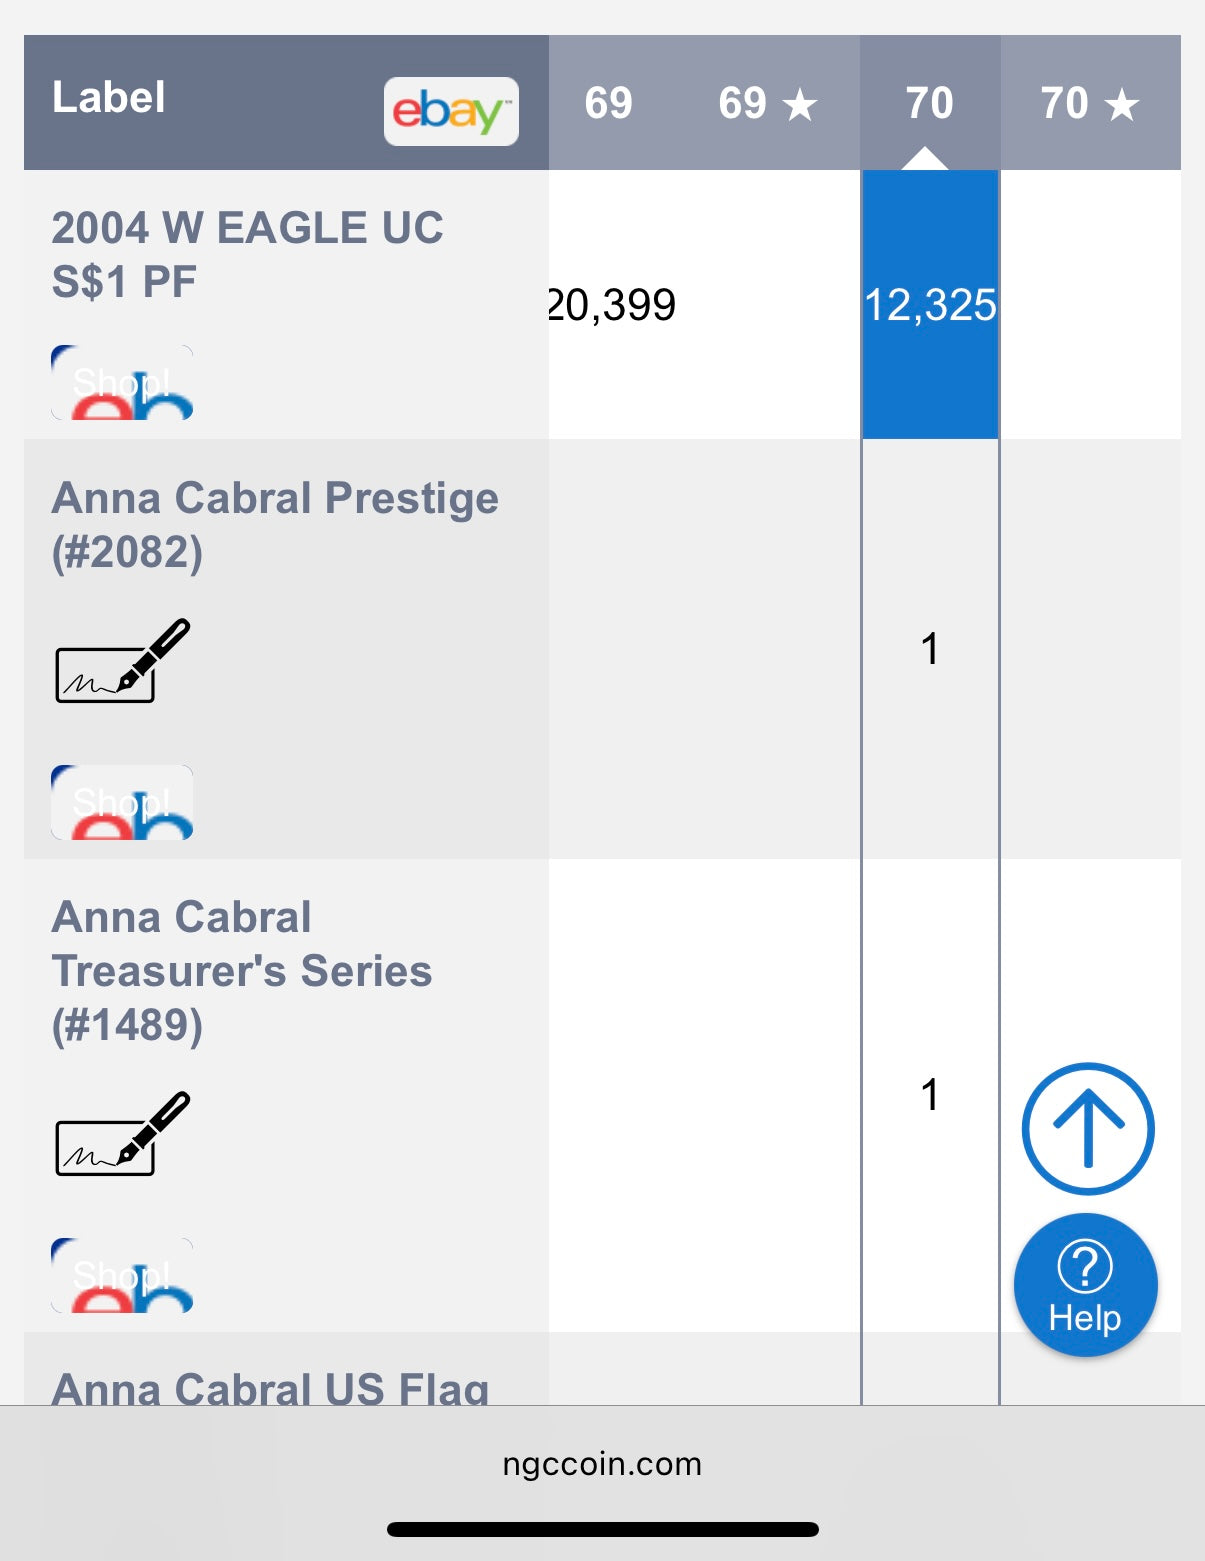The width and height of the screenshot is (1205, 1561).
Task: Select the 69 star grade column header
Action: pyautogui.click(x=767, y=103)
